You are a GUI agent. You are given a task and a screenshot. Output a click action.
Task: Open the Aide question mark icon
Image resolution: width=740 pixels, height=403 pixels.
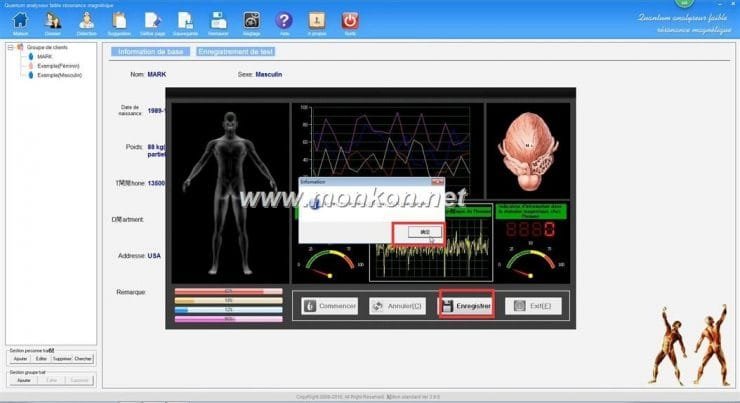click(284, 21)
